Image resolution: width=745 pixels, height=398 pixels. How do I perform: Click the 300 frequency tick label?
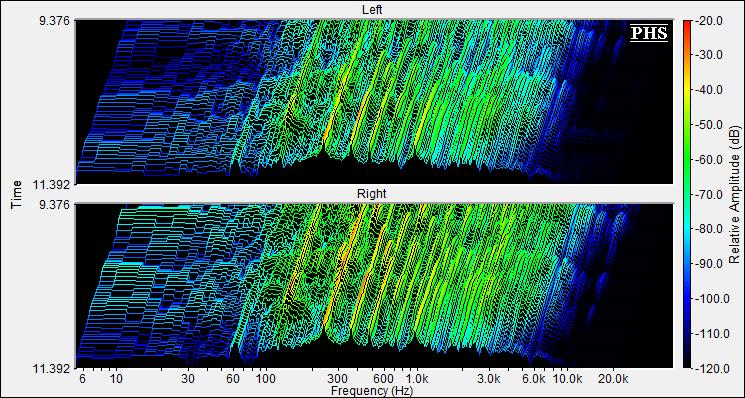pos(338,379)
